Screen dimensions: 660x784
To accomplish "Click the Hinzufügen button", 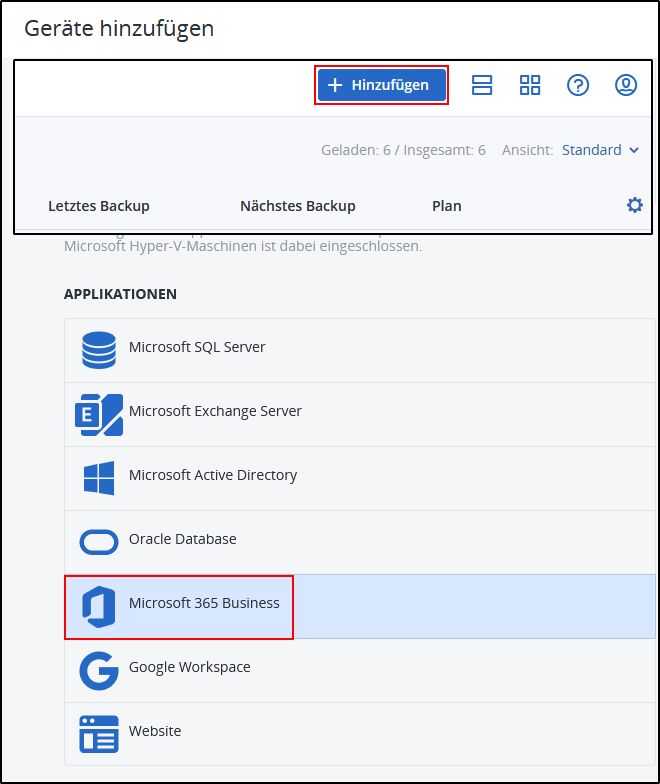I will [382, 85].
